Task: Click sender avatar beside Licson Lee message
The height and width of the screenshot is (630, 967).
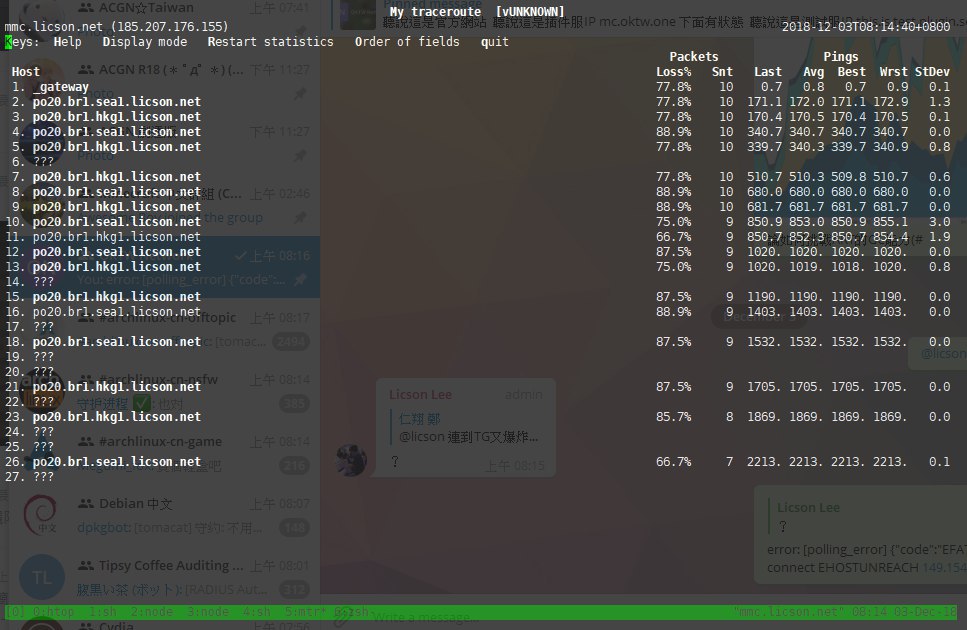Action: point(351,460)
